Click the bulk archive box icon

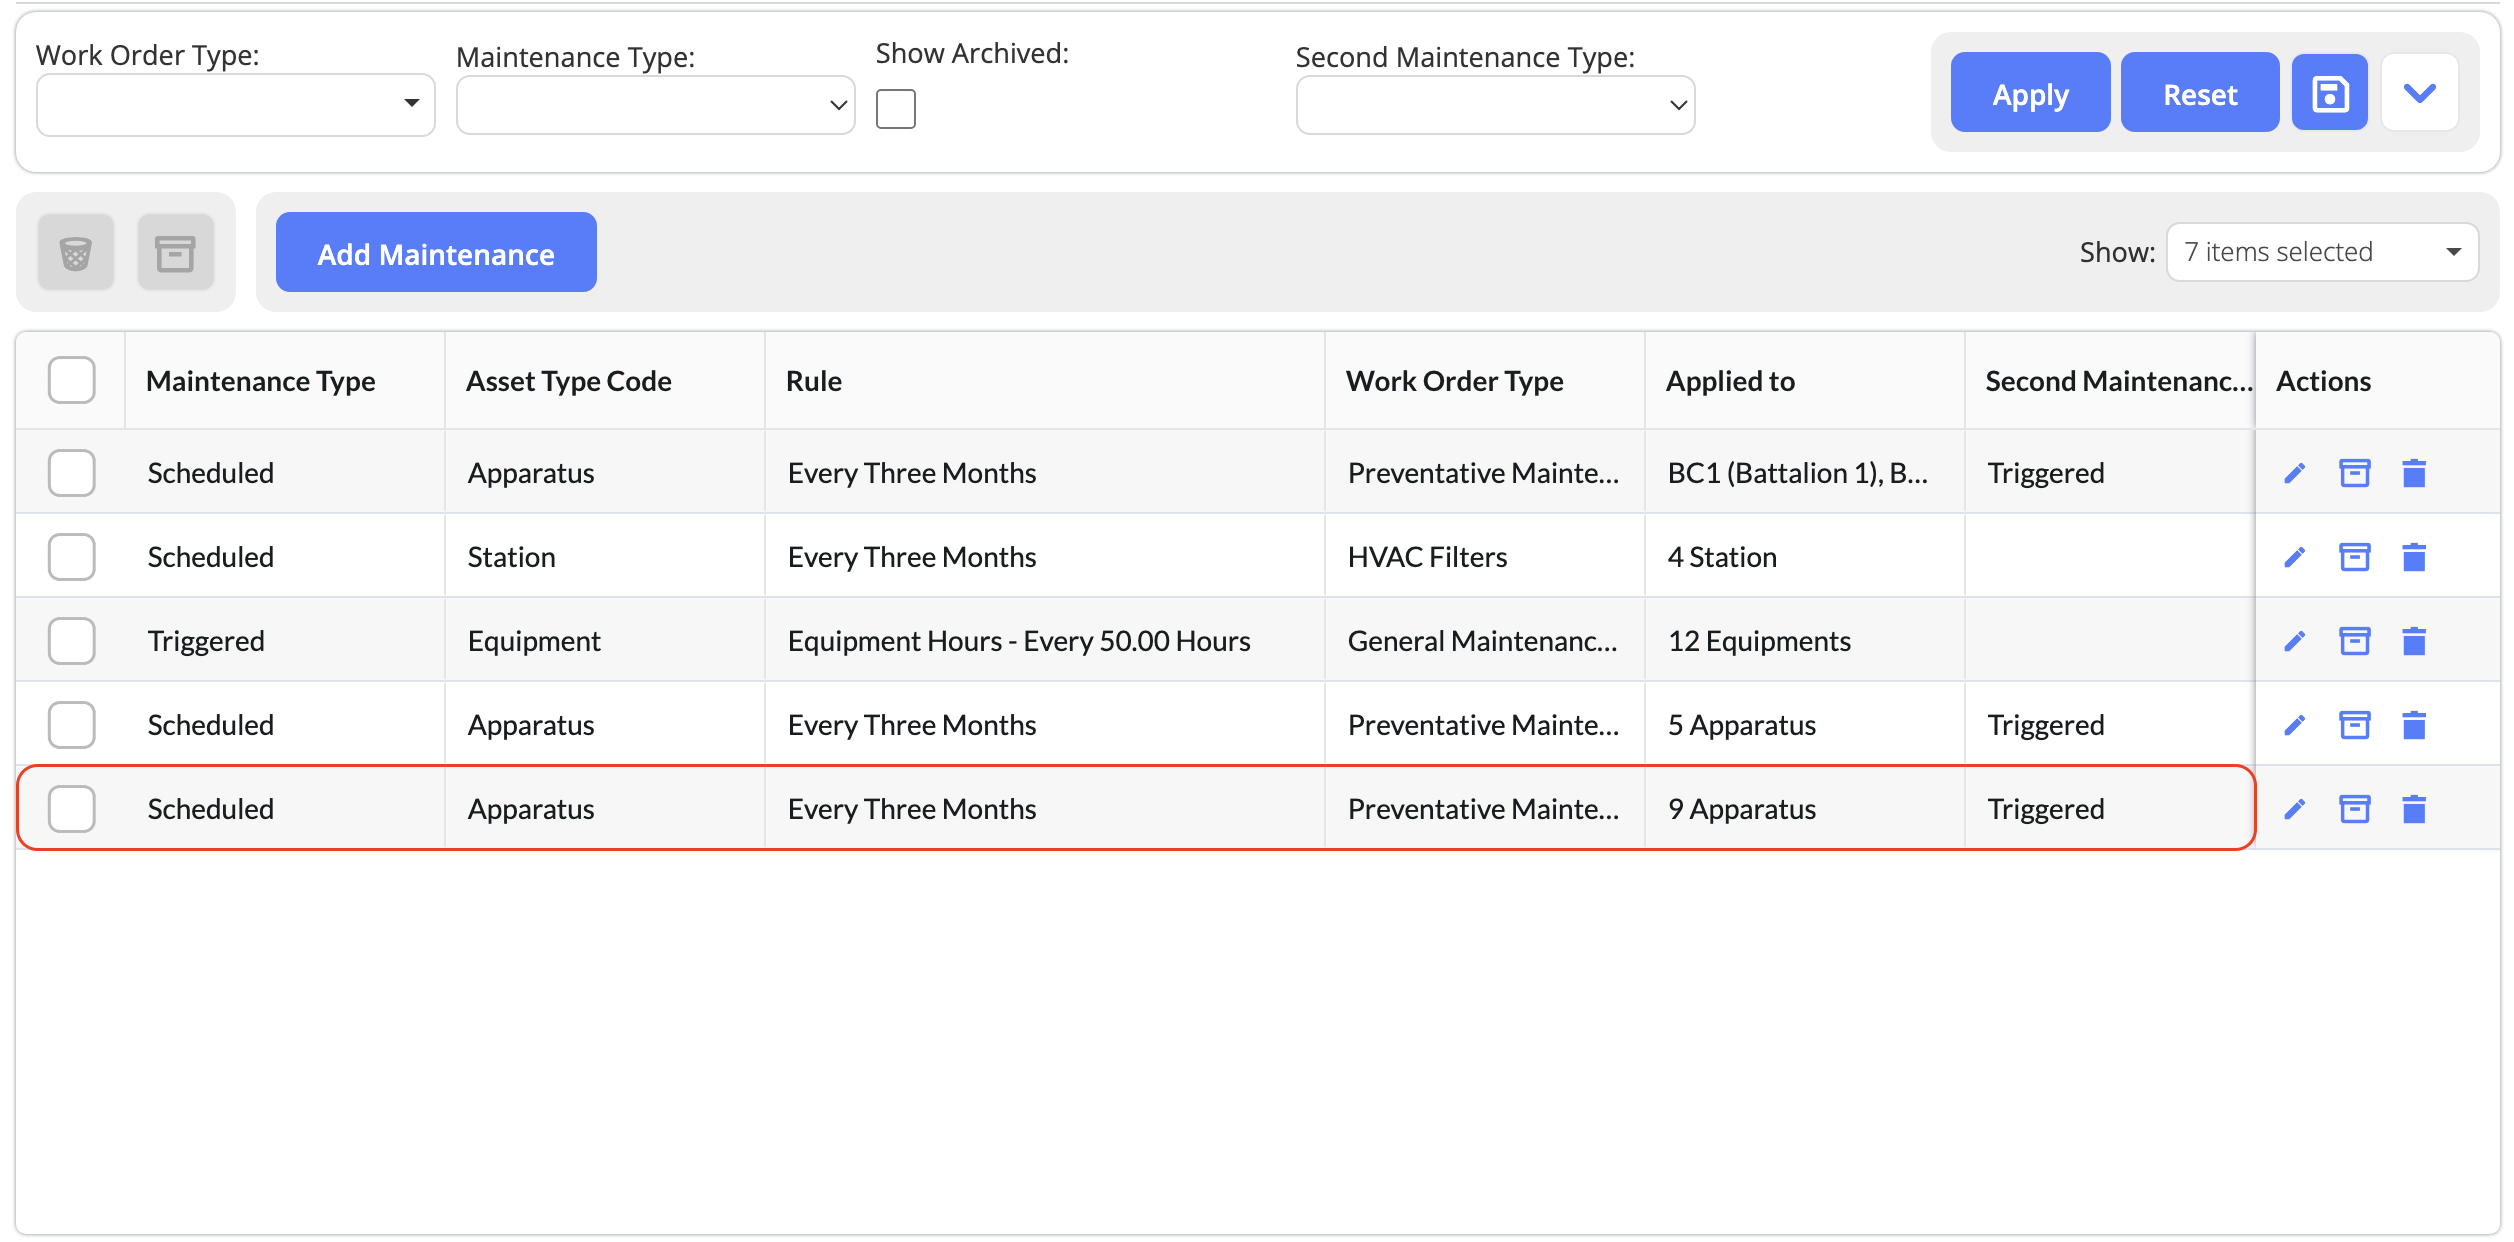coord(175,253)
